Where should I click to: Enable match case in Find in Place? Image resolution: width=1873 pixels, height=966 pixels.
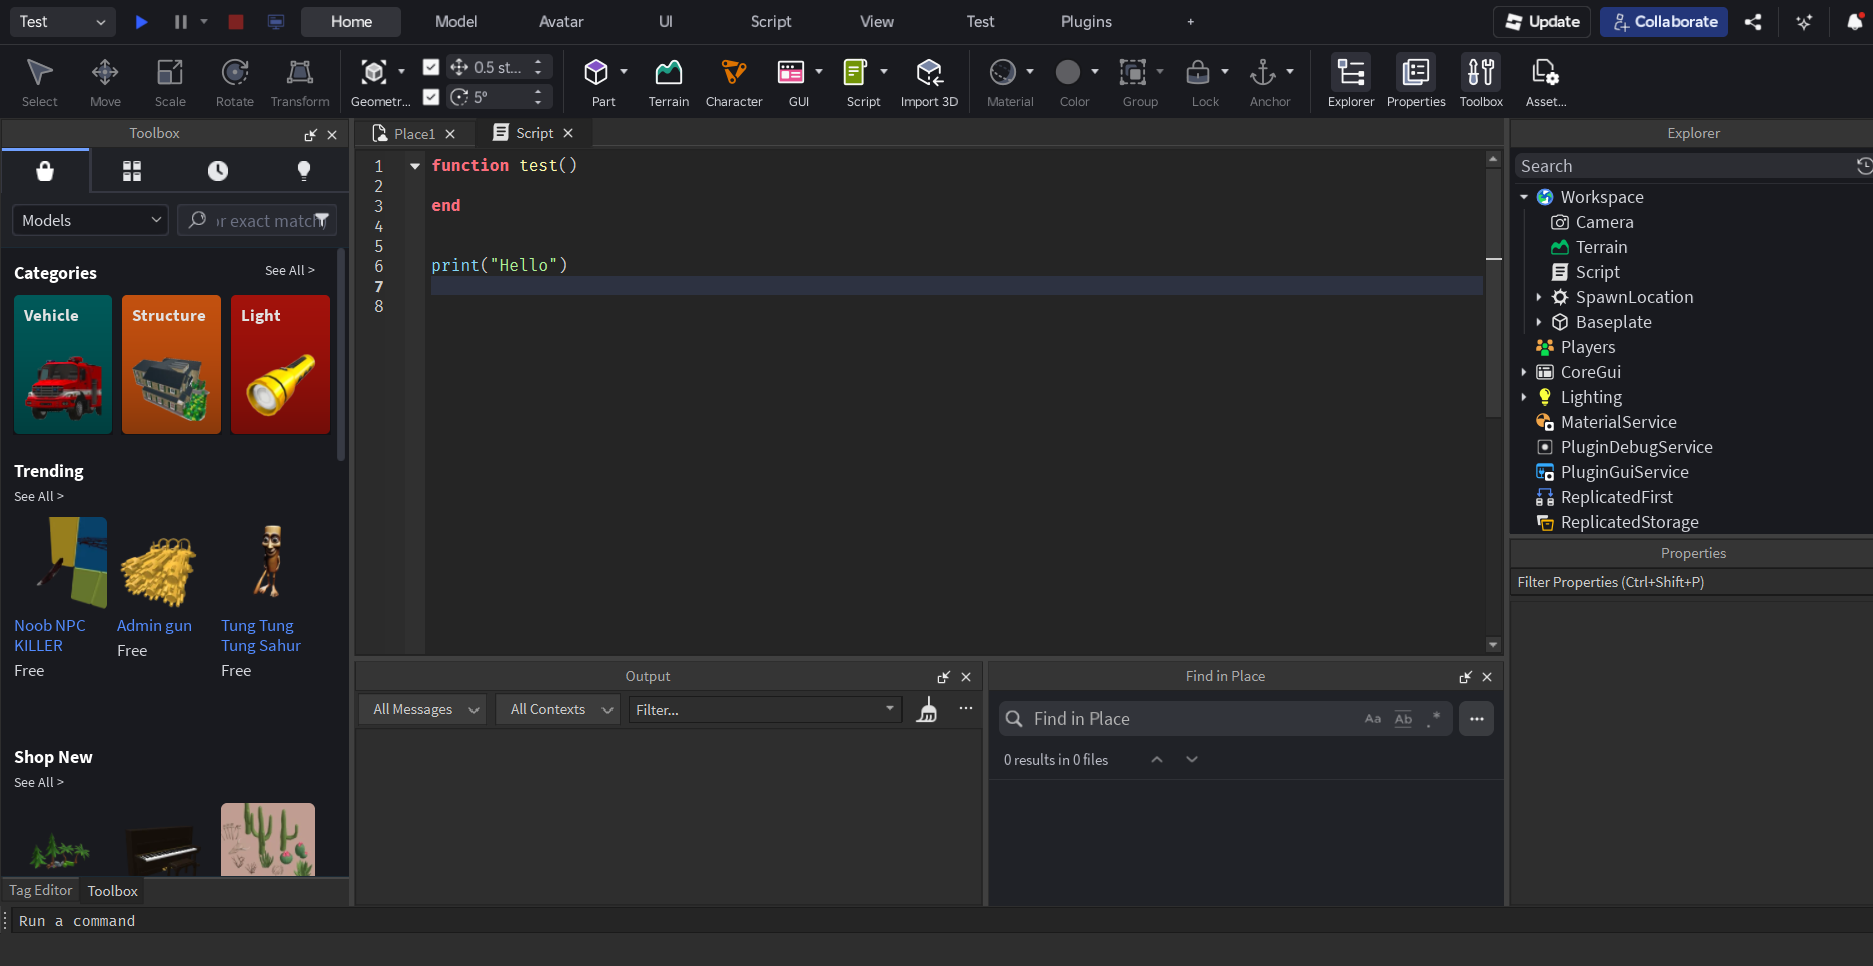pyautogui.click(x=1372, y=718)
